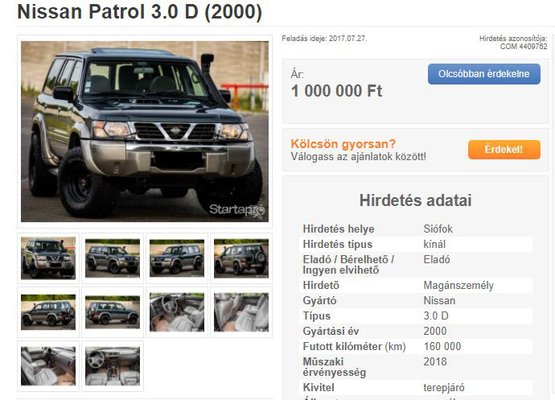Click the Hirdetés adatai heading
555x400 pixels.
[x=415, y=200]
